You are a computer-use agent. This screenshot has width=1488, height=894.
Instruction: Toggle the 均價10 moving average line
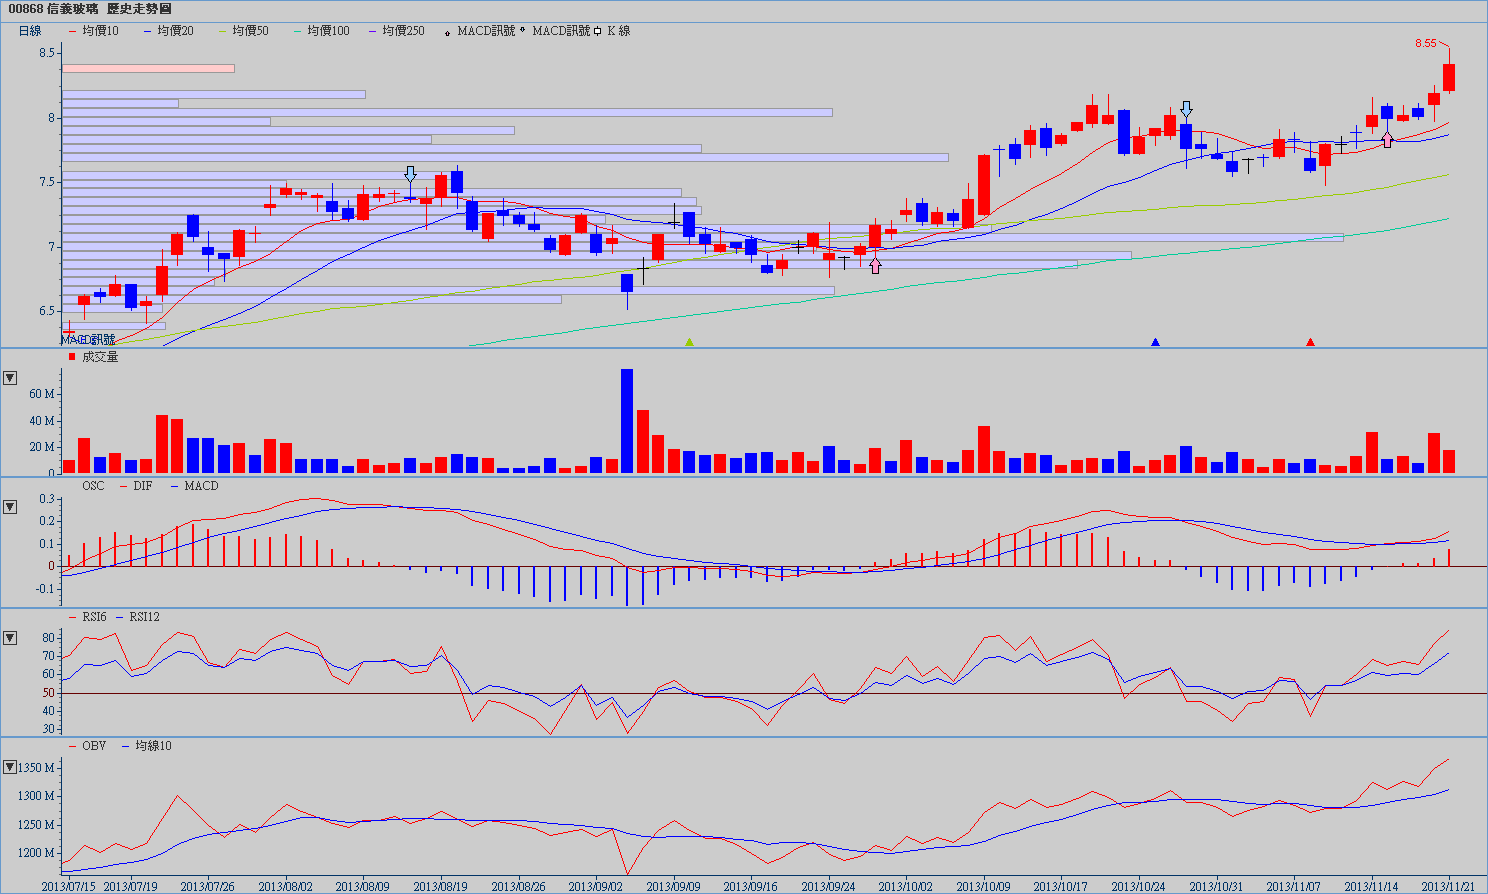pyautogui.click(x=94, y=31)
